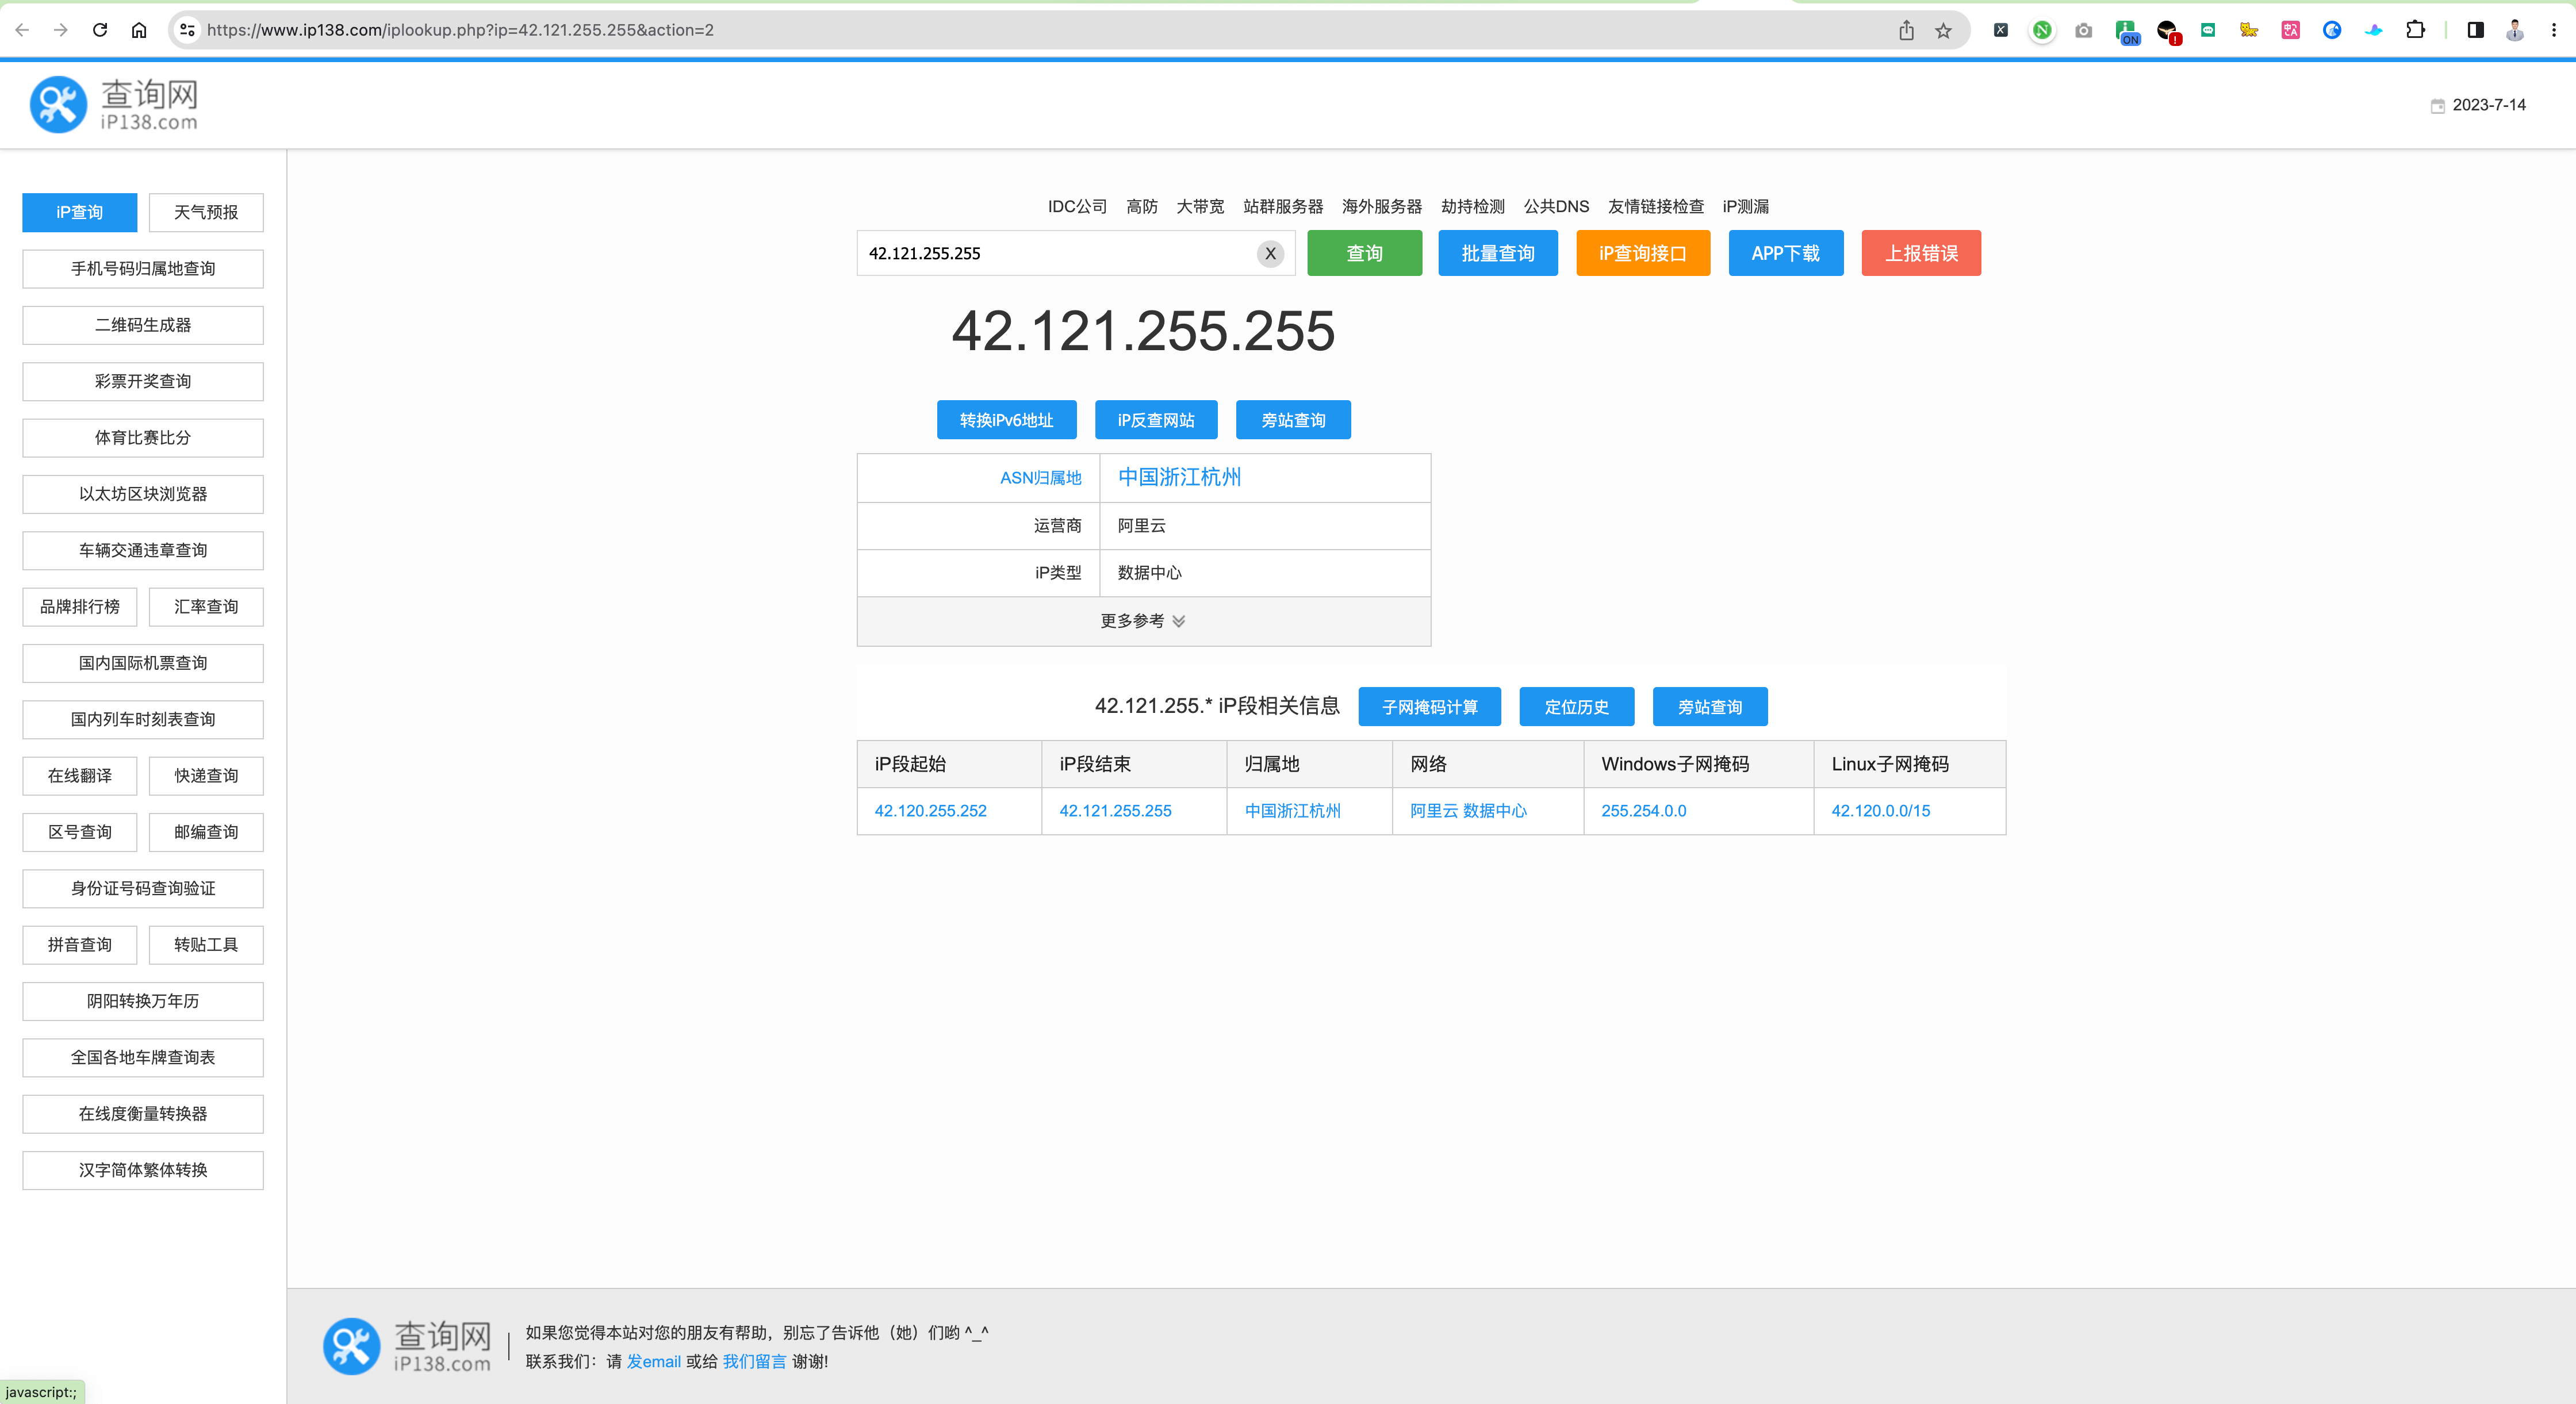Clear the IP input with X button
2576x1404 pixels.
point(1270,253)
